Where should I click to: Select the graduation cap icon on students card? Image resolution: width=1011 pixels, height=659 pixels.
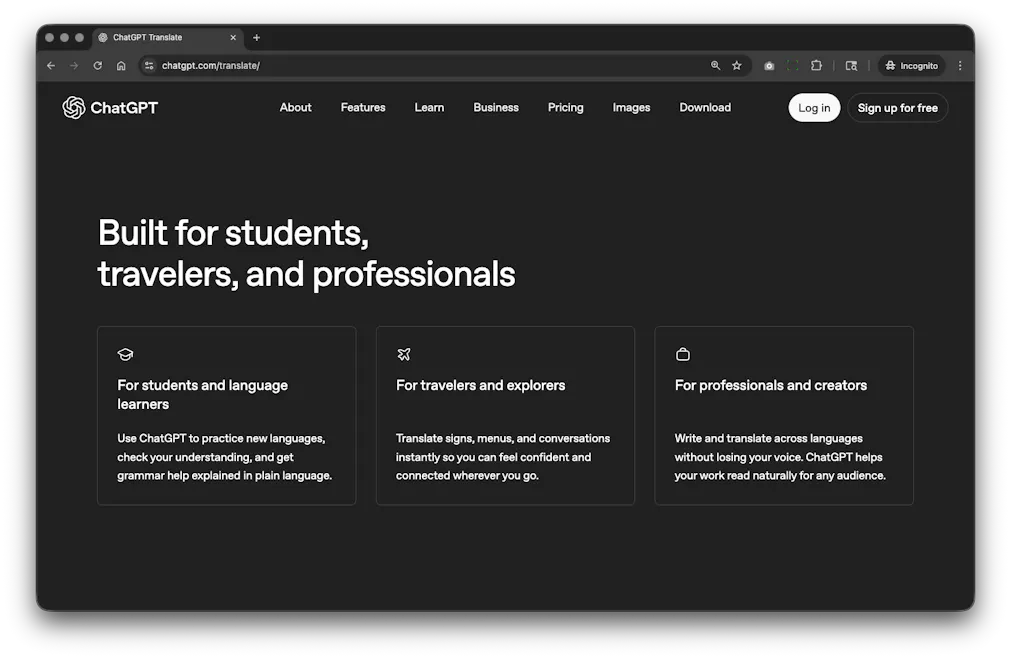pos(124,354)
